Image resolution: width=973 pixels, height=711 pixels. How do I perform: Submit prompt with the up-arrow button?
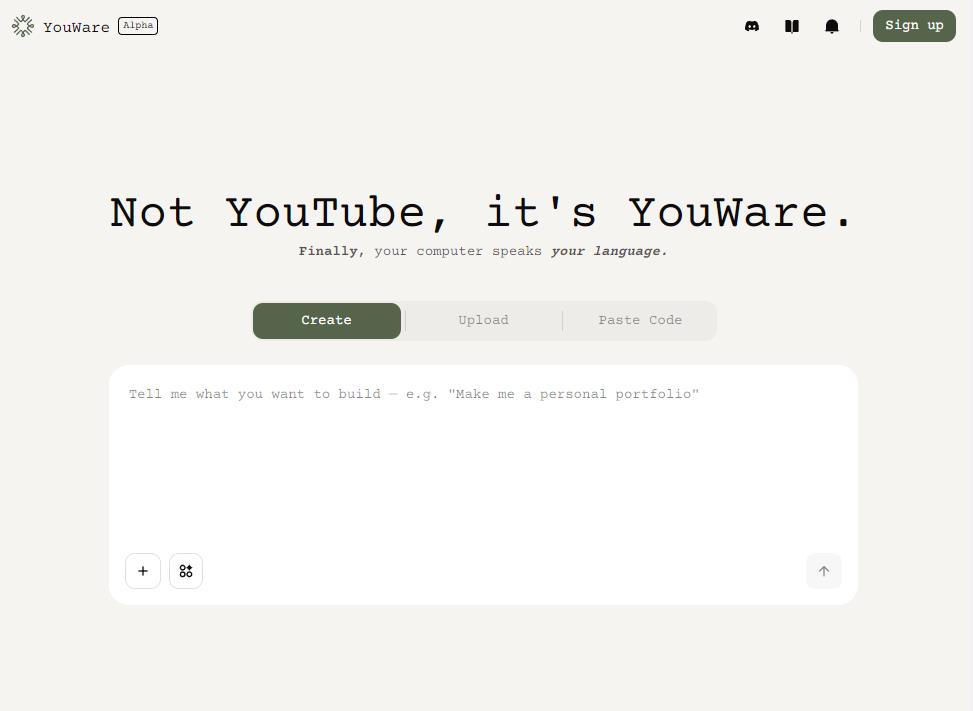click(x=823, y=571)
